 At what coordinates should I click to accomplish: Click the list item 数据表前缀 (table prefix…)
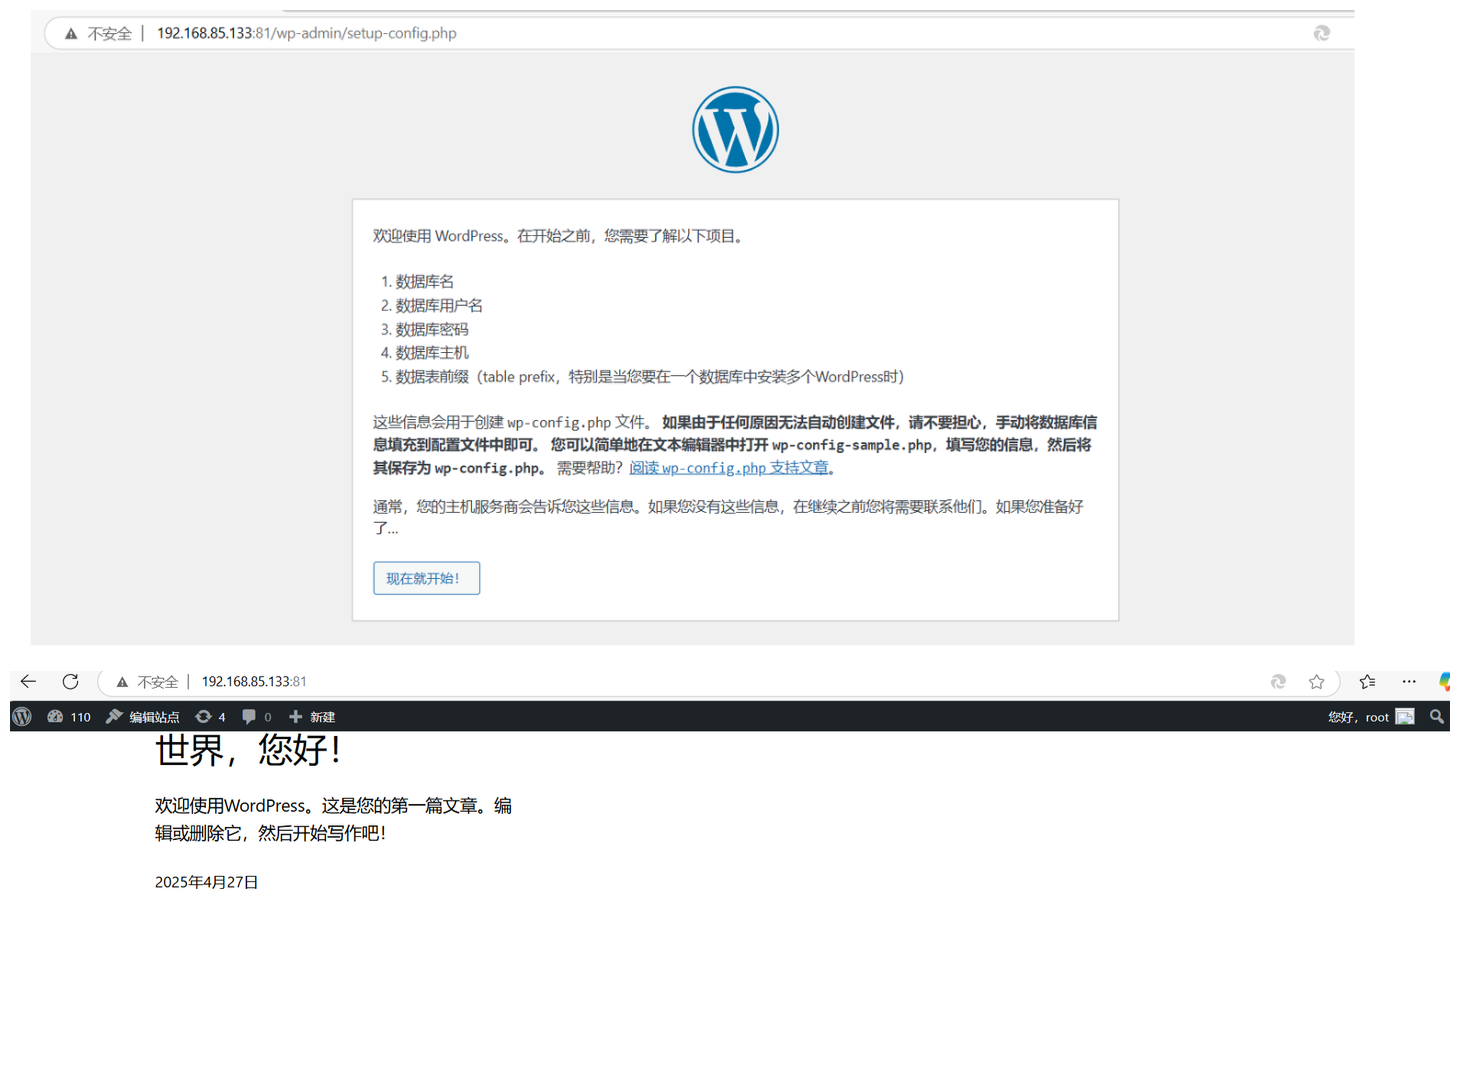point(649,377)
